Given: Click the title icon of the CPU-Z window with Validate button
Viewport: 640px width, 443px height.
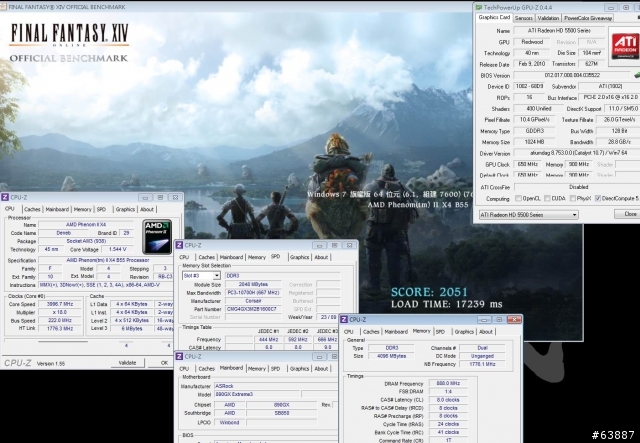Looking at the screenshot, I should (x=5, y=197).
